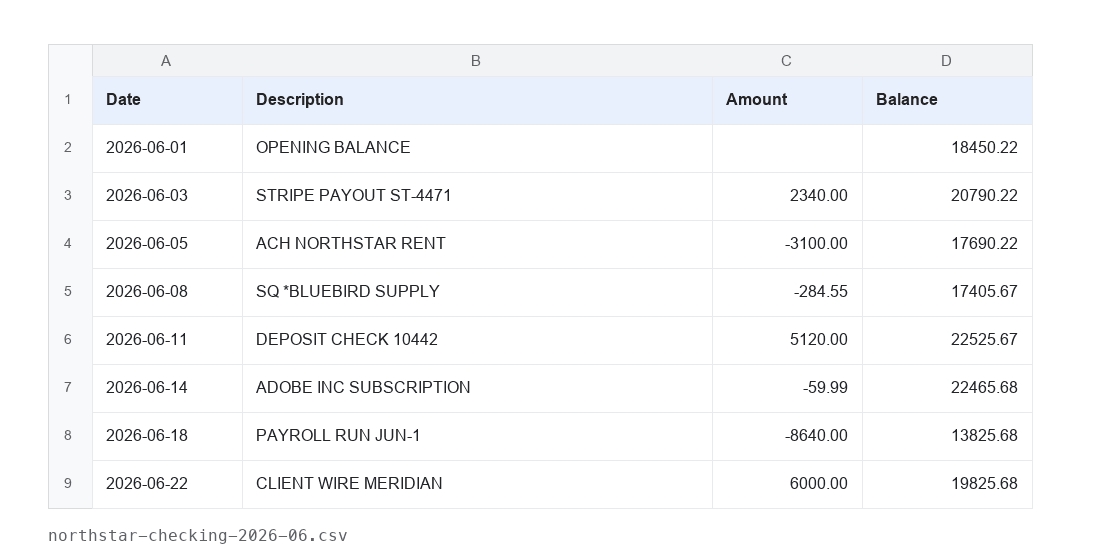Viewport: 1120px width, 560px height.
Task: Select the amount cell -59.99
Action: point(787,388)
